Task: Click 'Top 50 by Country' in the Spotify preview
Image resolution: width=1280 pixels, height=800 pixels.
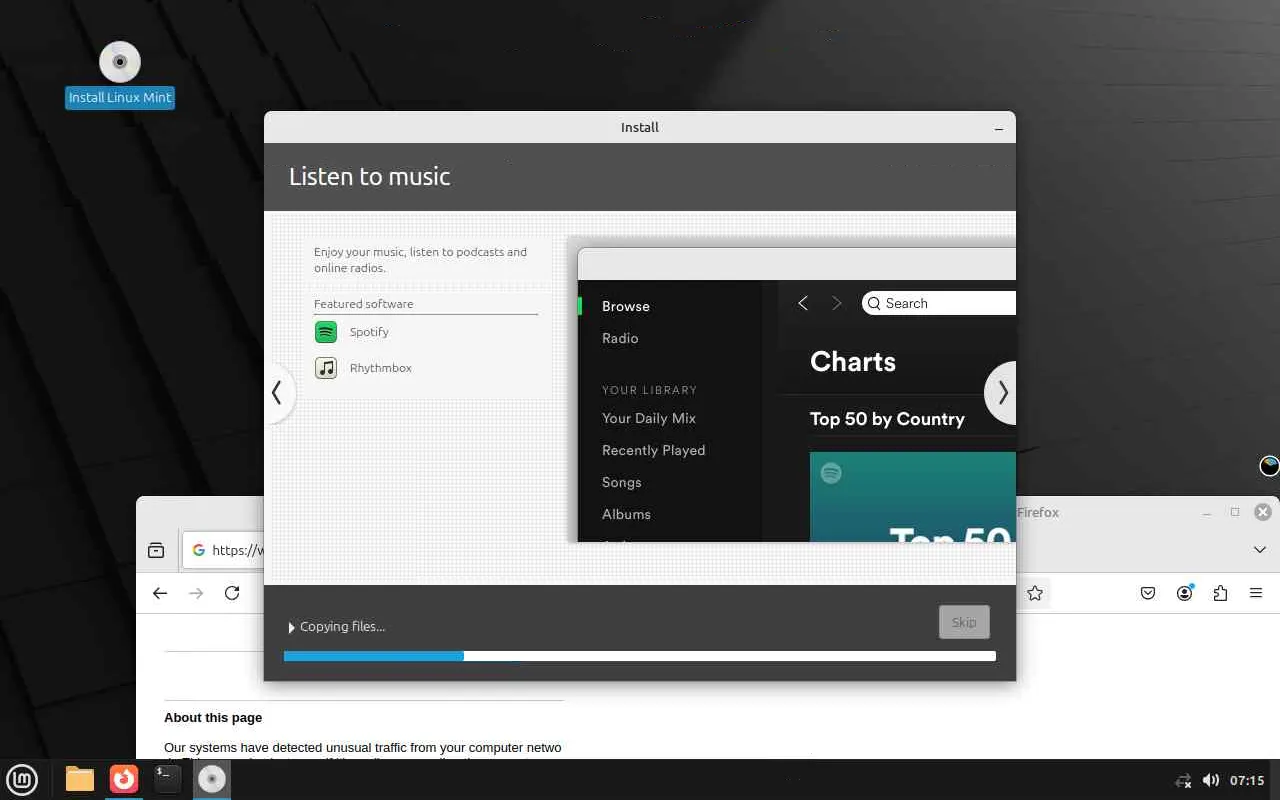Action: 887,419
